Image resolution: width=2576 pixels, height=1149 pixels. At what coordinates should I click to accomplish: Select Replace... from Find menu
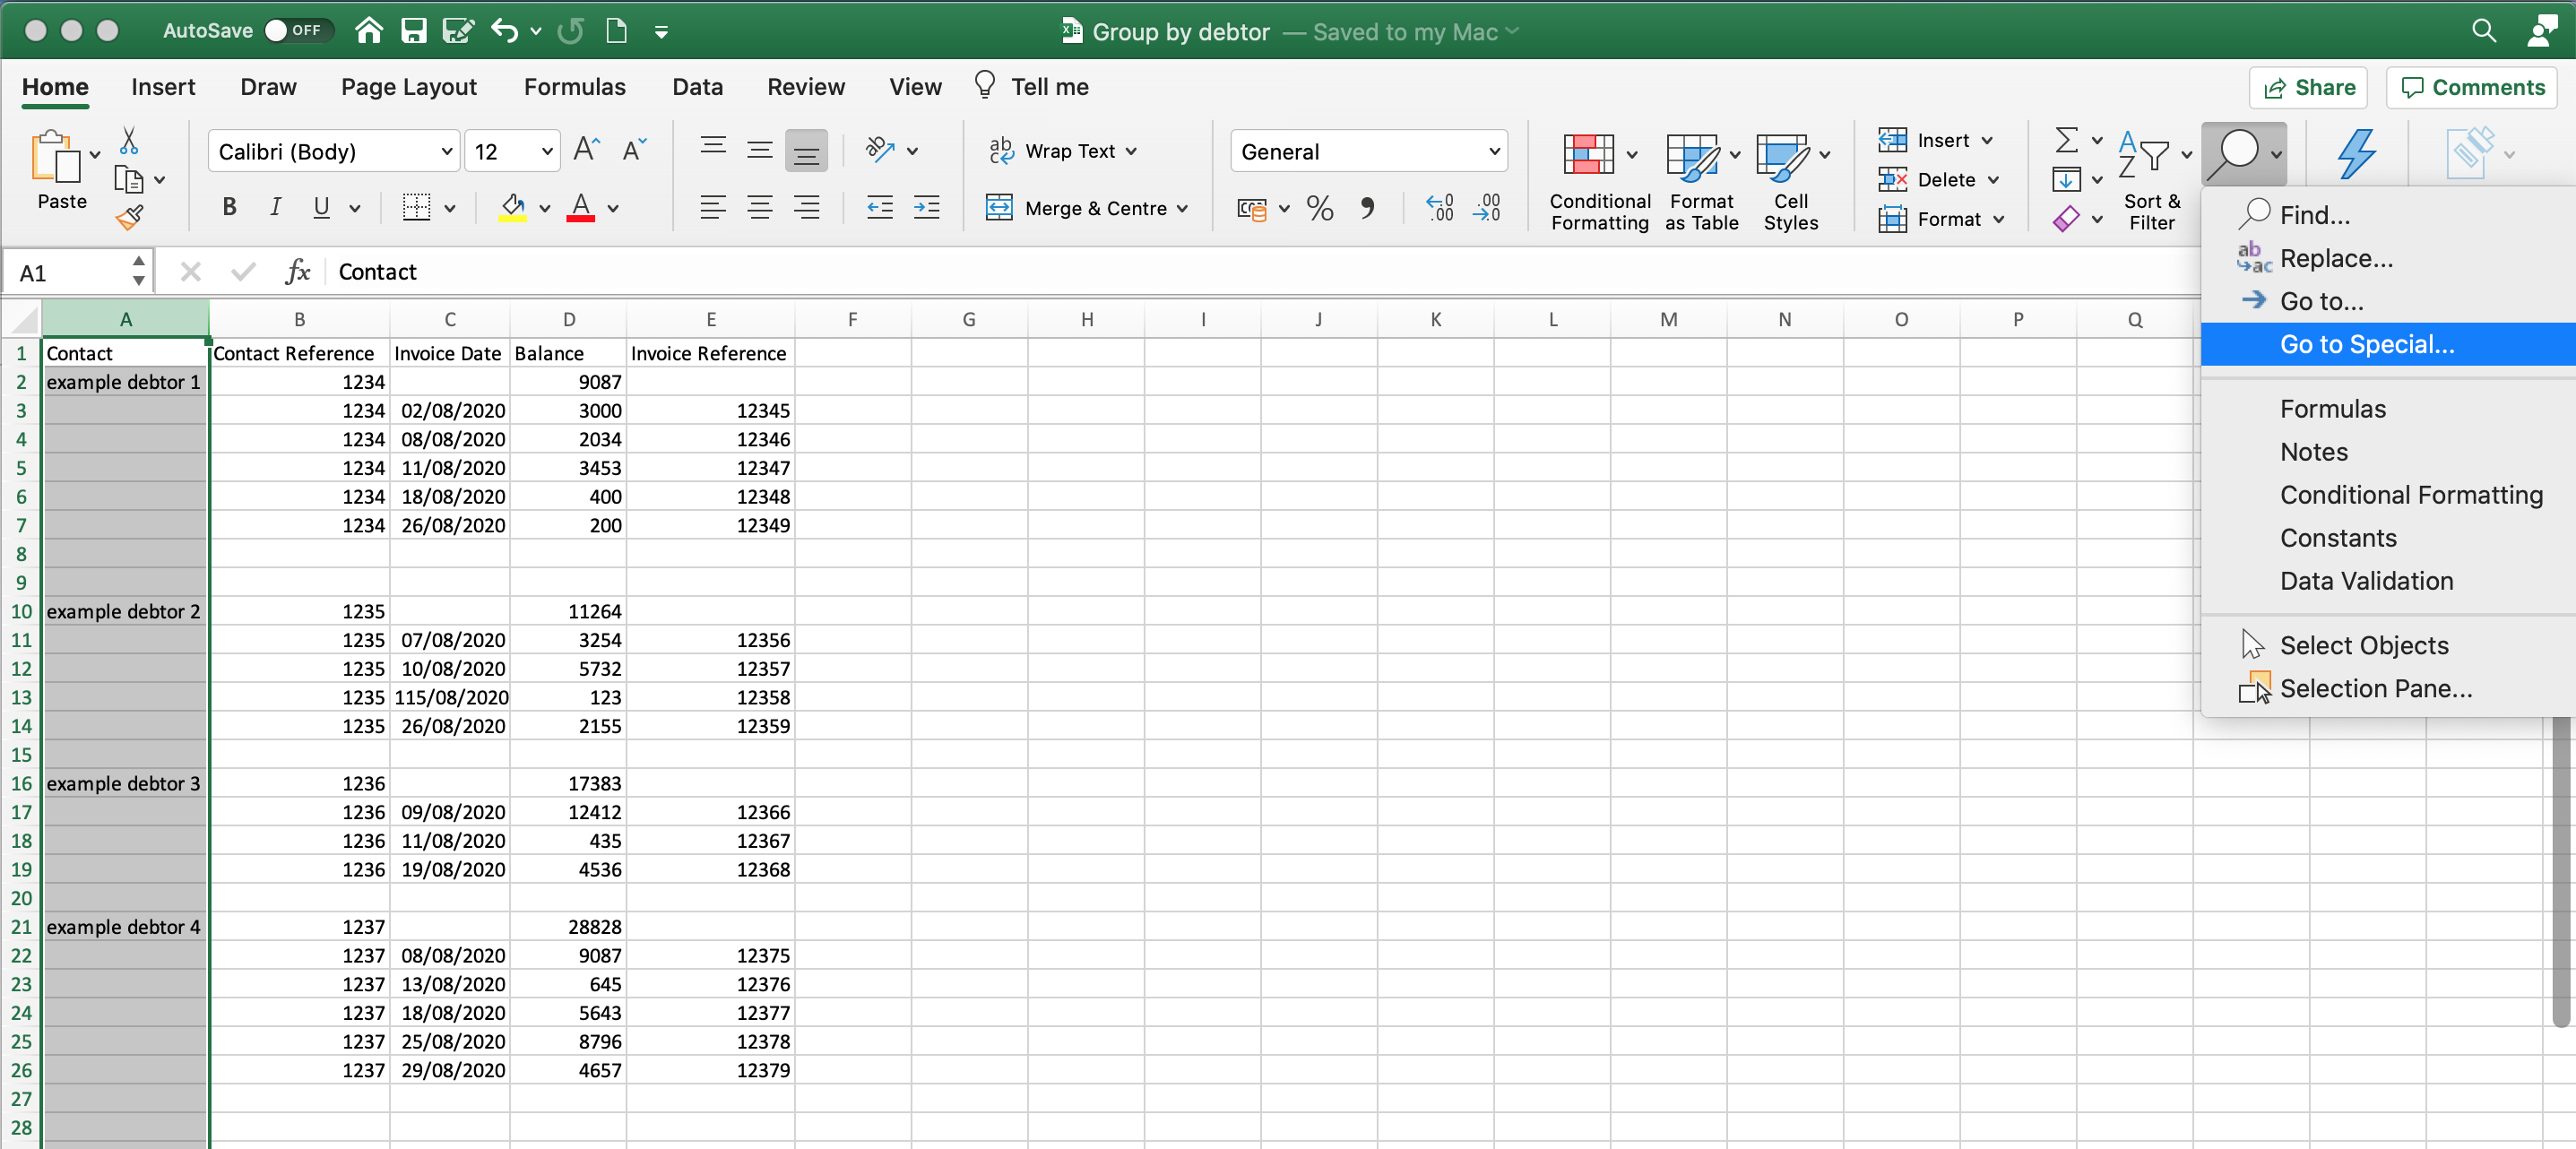pyautogui.click(x=2388, y=259)
